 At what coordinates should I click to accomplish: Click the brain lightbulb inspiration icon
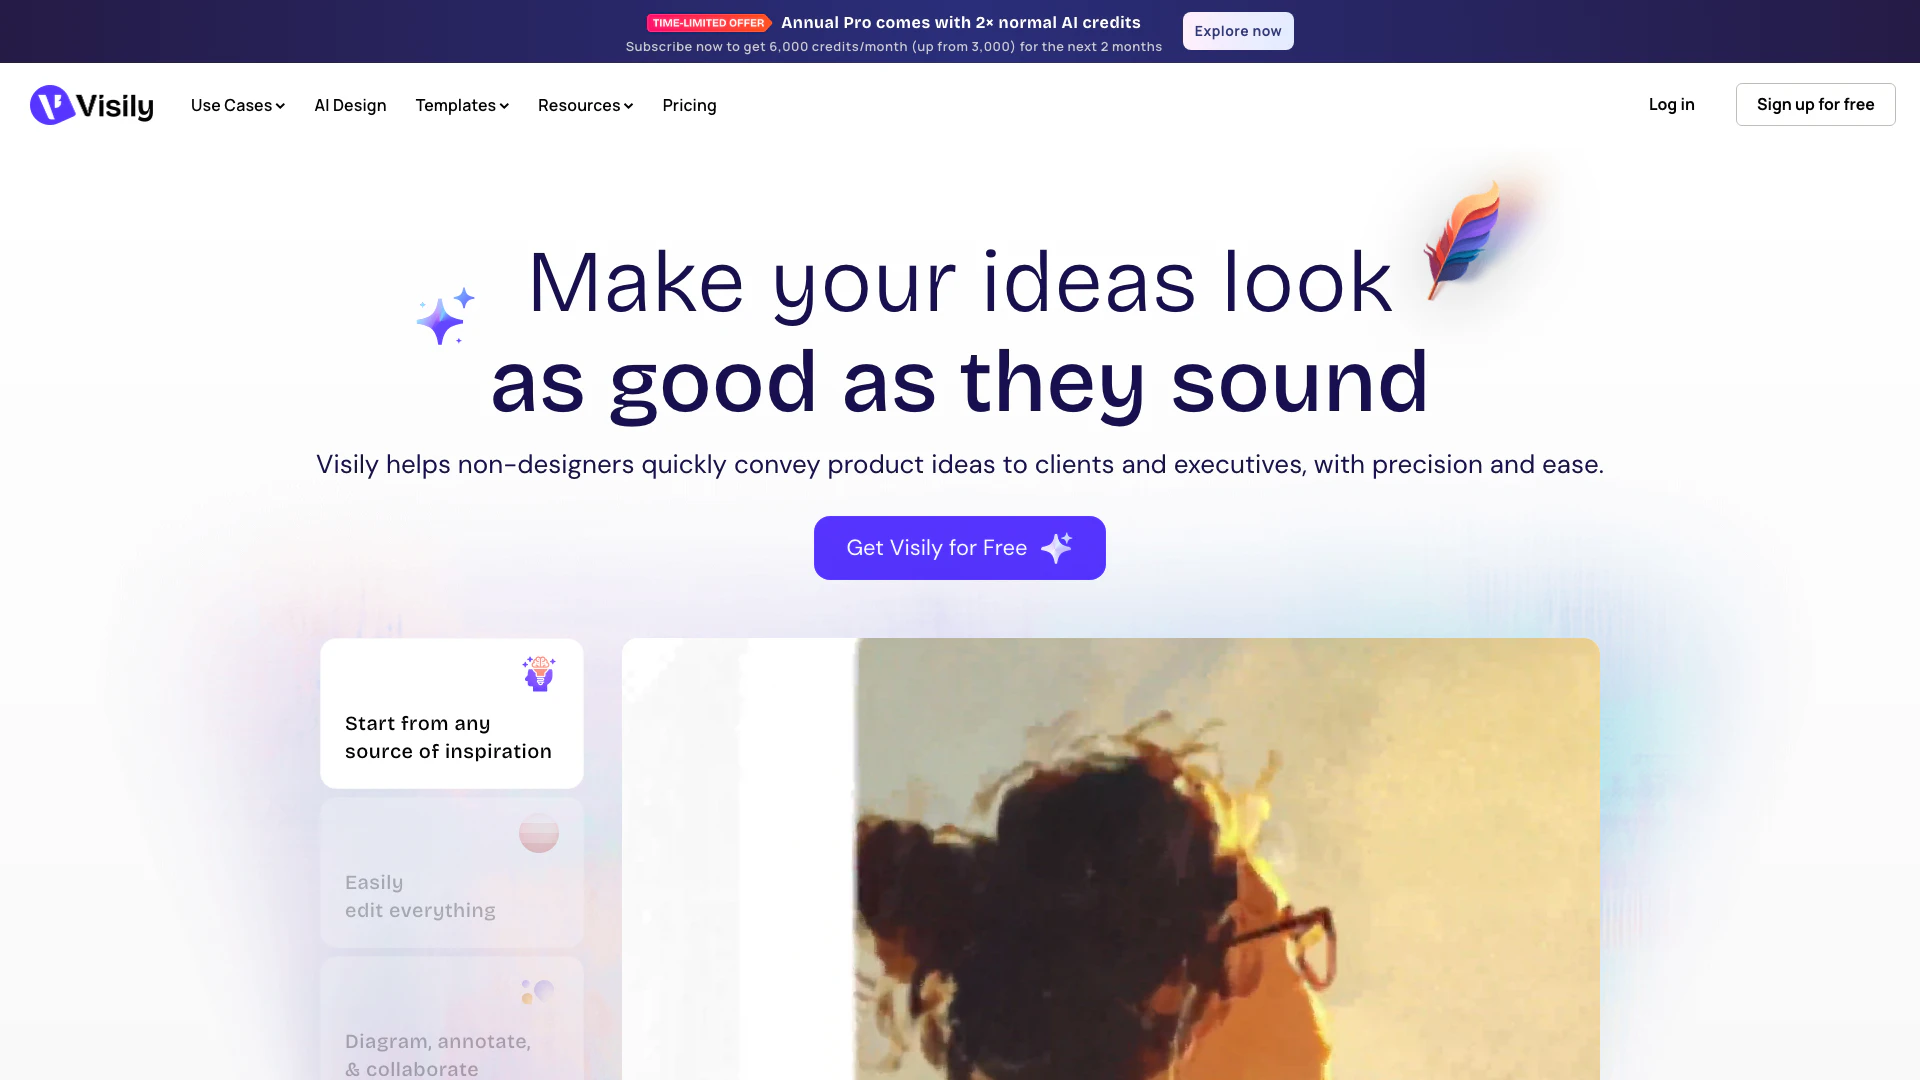pos(539,673)
